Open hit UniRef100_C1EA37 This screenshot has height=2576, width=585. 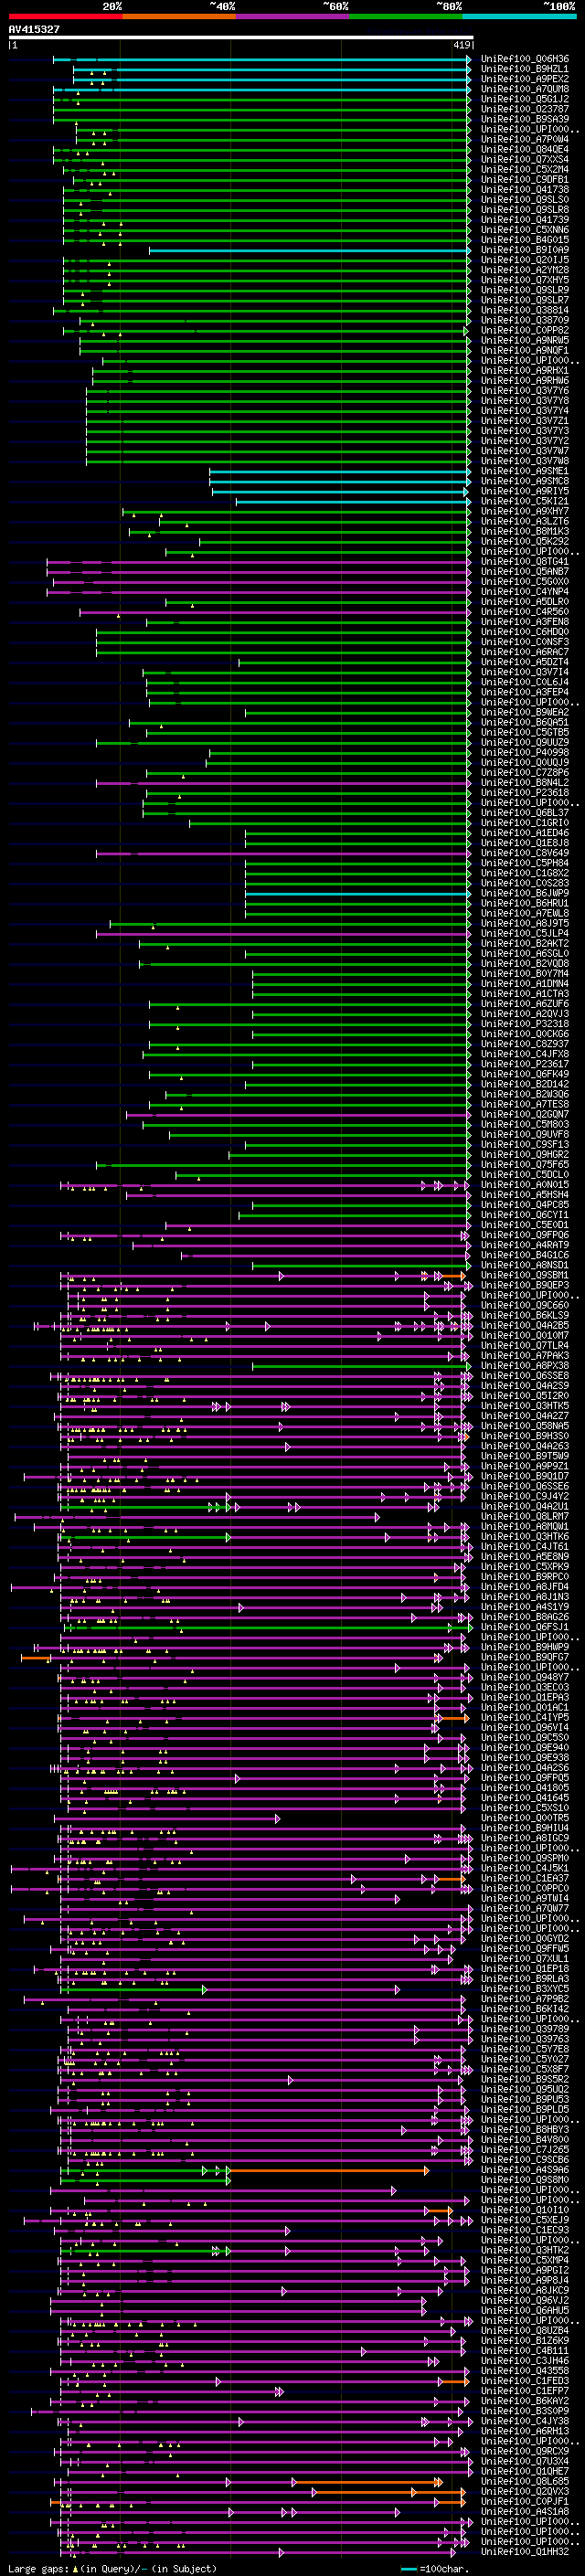525,1878
